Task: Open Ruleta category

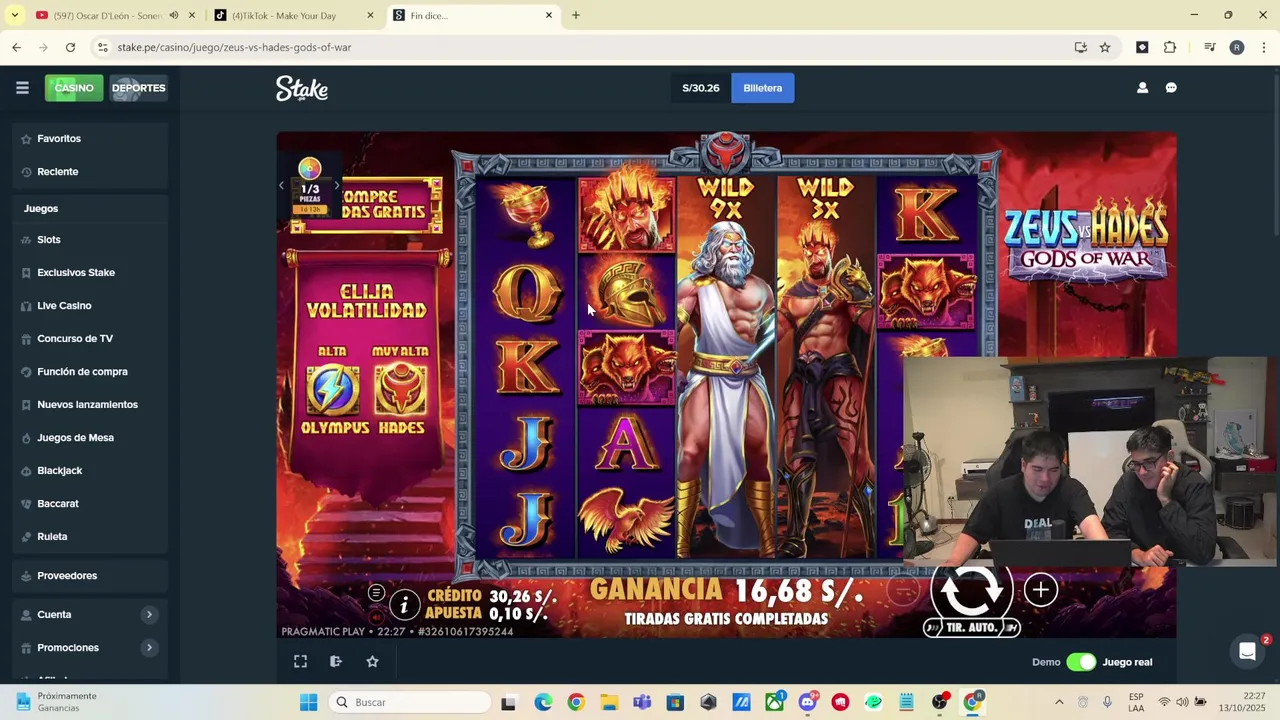Action: [90, 537]
